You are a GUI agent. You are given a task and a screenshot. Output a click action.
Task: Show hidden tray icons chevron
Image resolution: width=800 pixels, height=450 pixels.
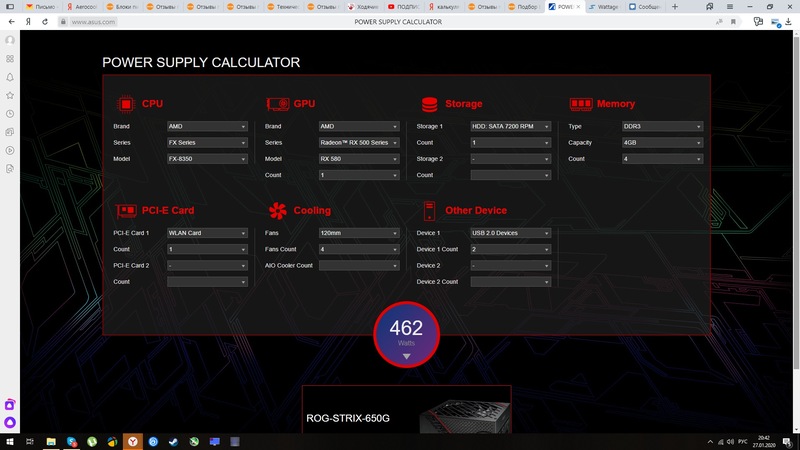710,442
